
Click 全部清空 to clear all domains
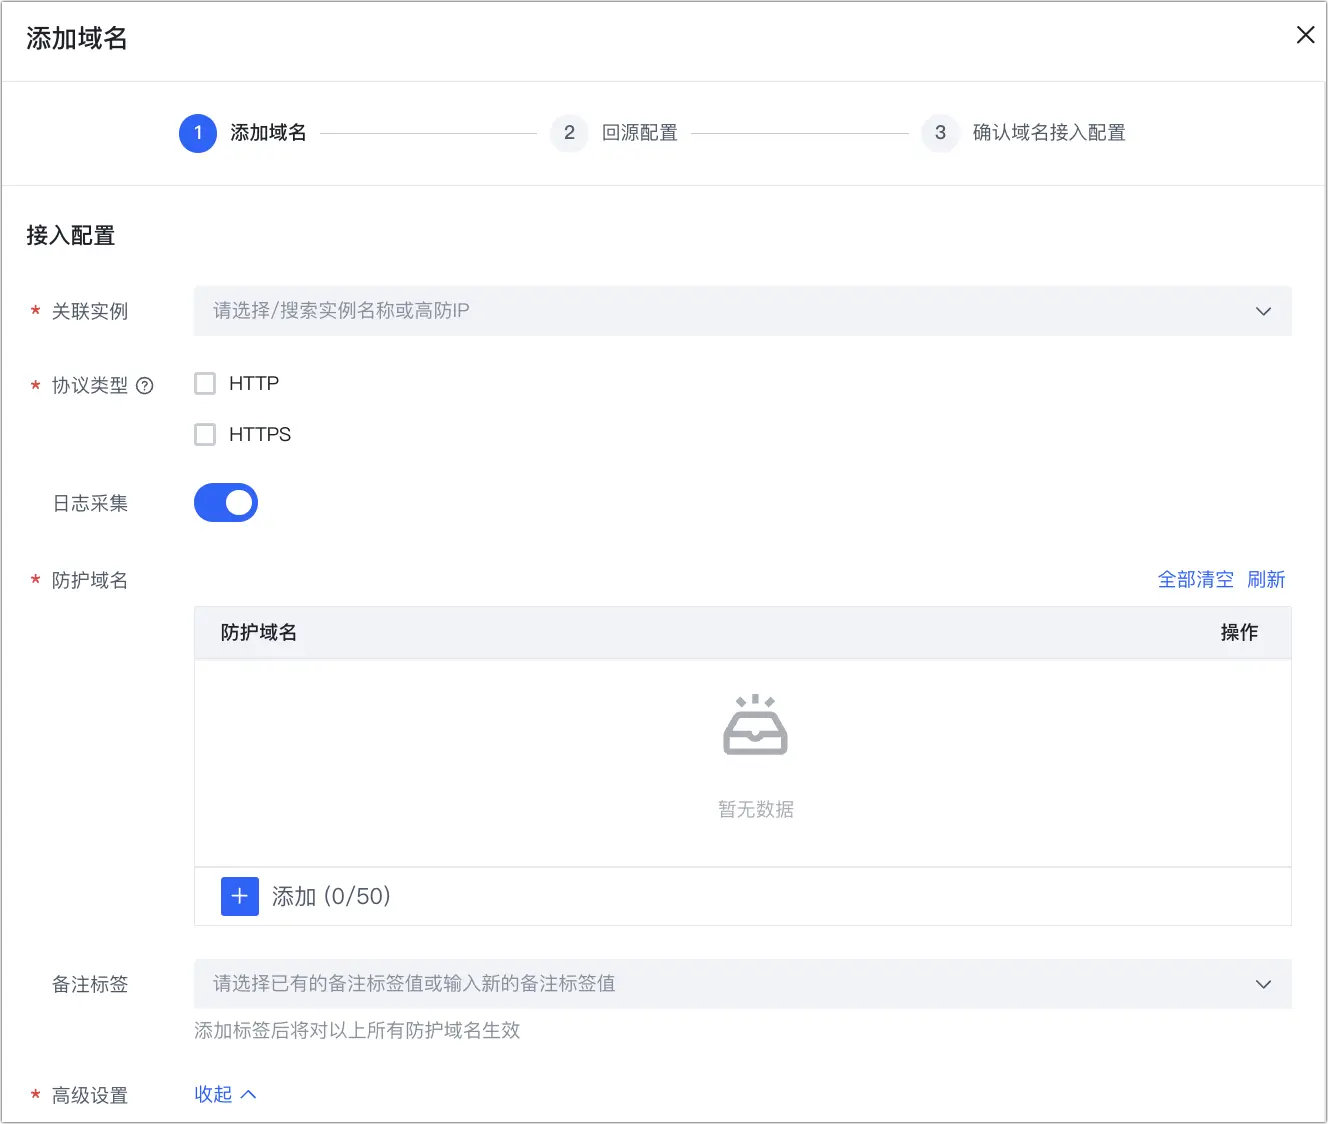(x=1195, y=580)
